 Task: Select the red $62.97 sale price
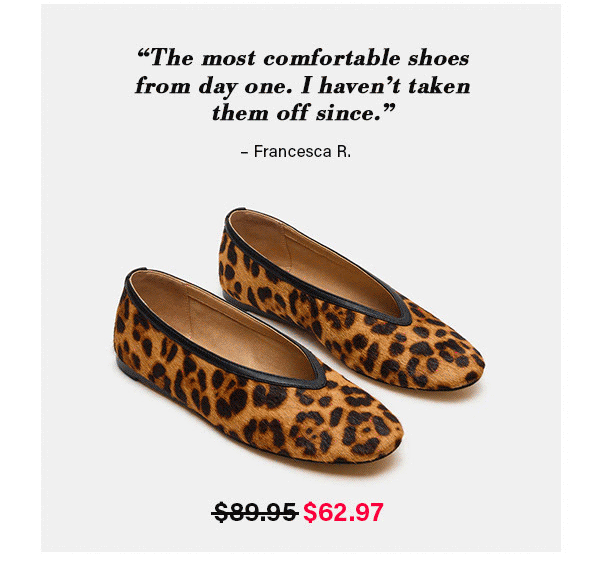pyautogui.click(x=343, y=512)
